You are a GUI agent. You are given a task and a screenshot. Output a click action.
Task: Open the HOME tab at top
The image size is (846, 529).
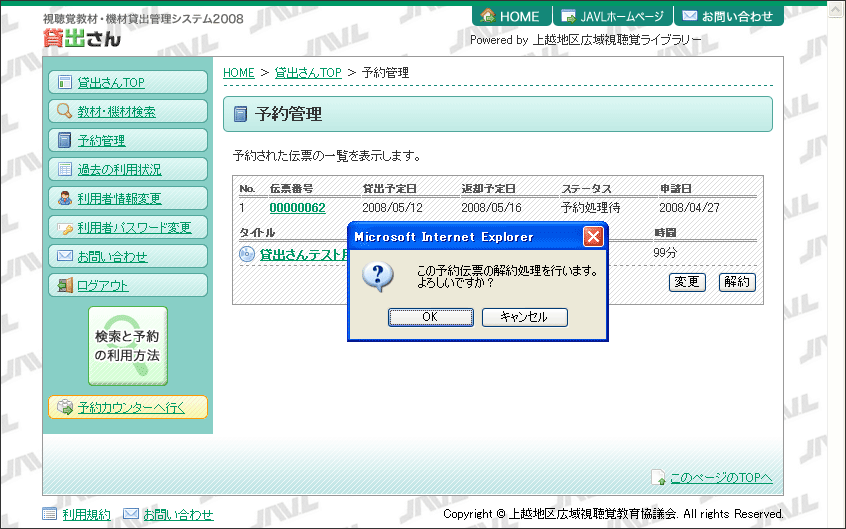point(511,16)
